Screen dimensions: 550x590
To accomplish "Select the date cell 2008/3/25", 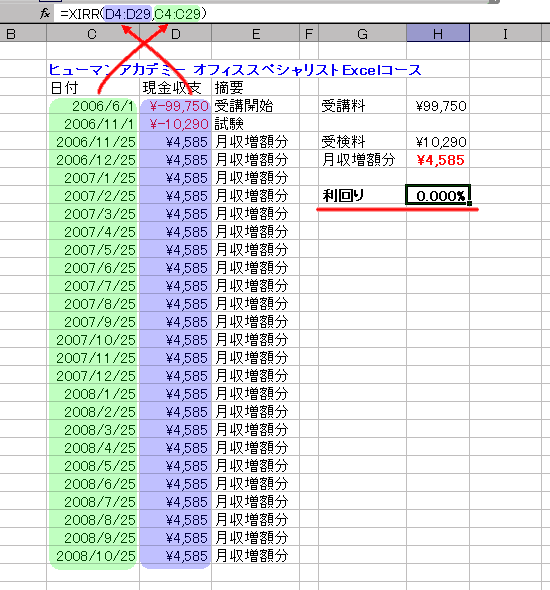I will click(93, 430).
